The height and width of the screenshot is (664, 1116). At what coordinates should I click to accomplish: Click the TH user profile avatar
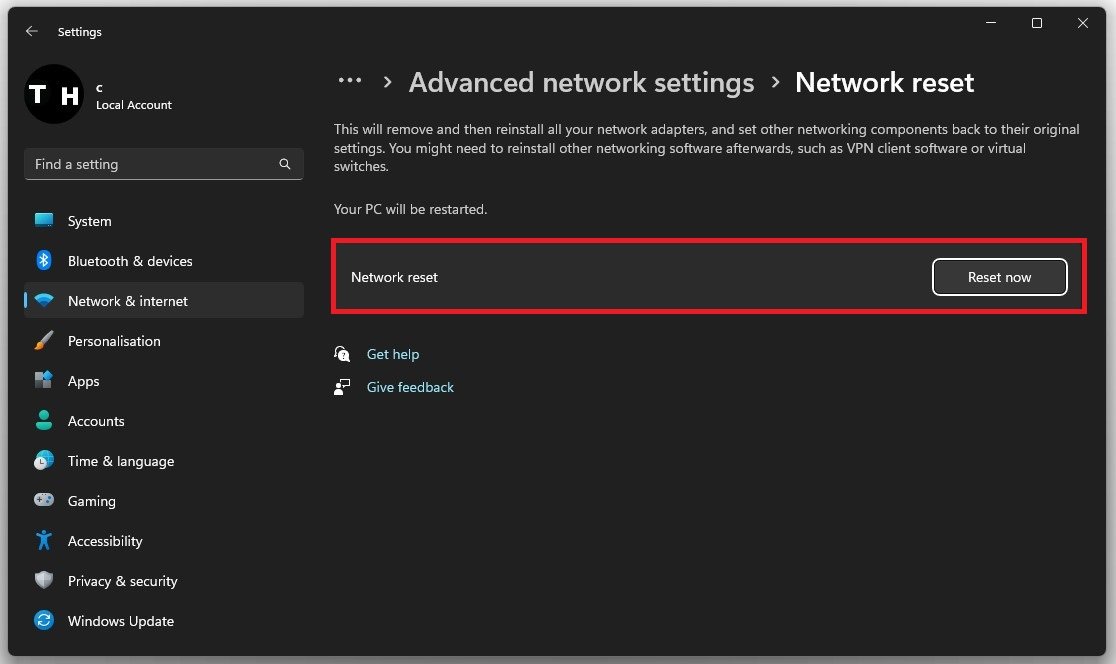54,95
